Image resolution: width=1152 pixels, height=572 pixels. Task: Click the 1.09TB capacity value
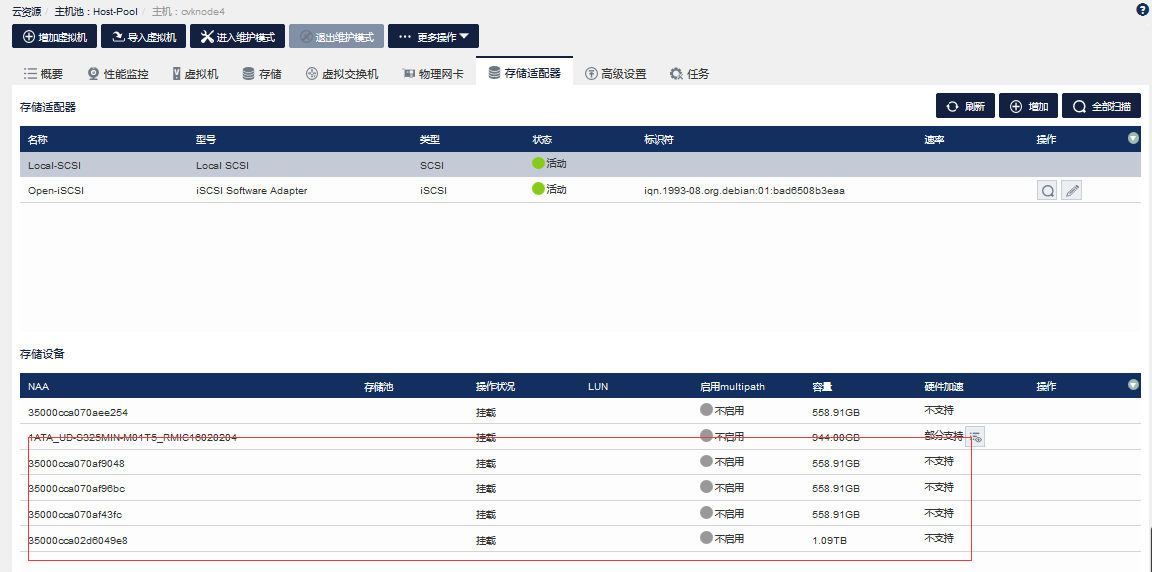pos(829,540)
